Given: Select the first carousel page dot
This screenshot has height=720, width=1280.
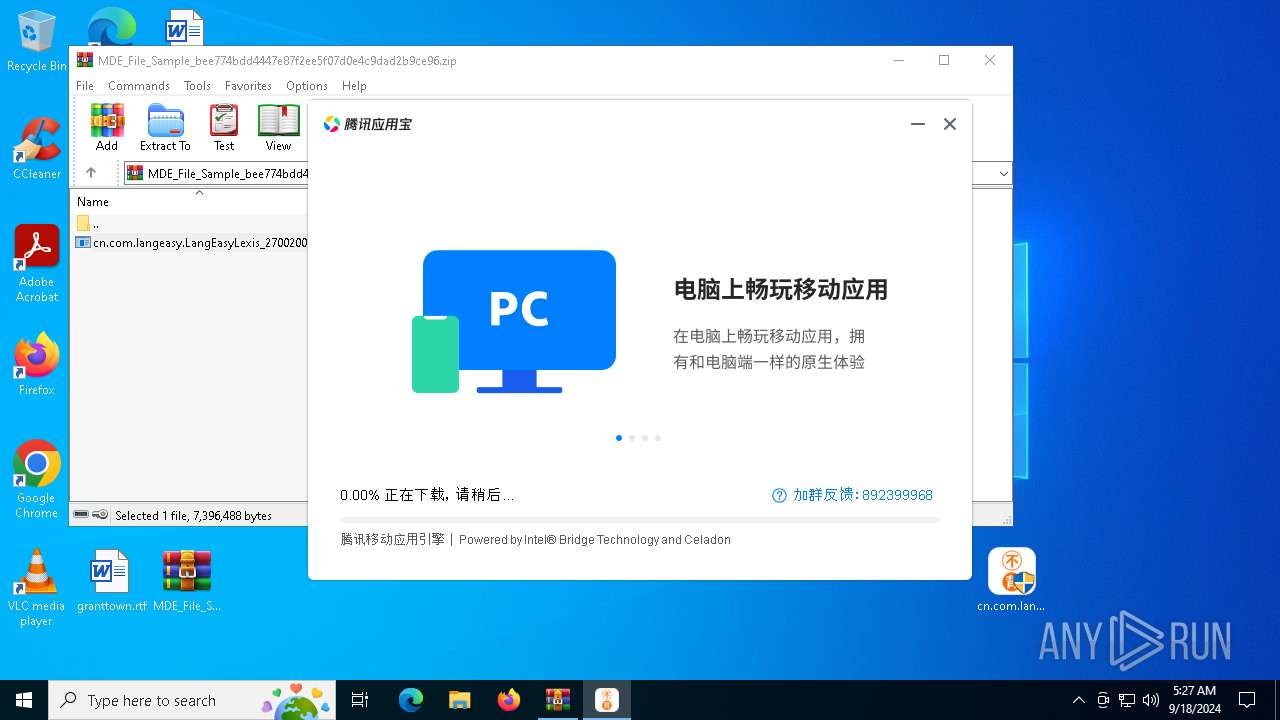Looking at the screenshot, I should point(619,438).
